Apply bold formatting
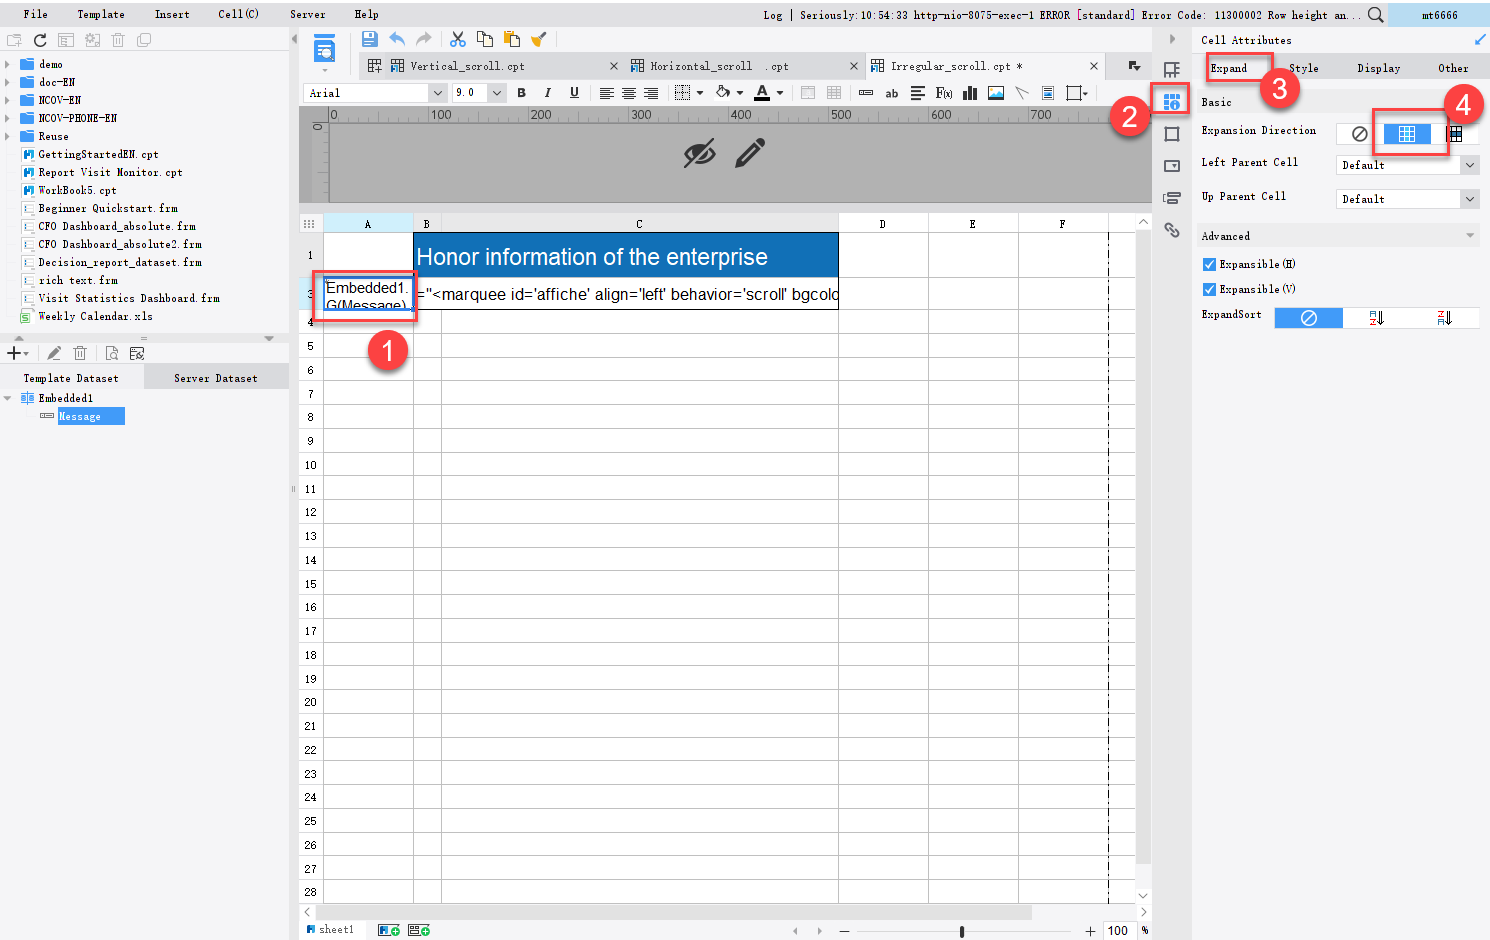1490x940 pixels. click(521, 93)
